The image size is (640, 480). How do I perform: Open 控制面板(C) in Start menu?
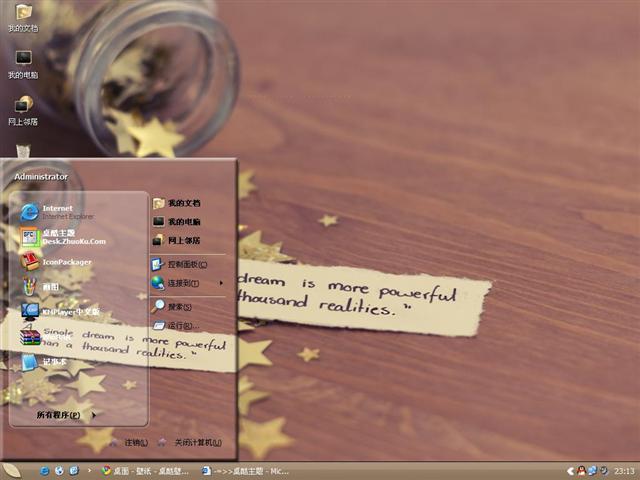pos(186,265)
